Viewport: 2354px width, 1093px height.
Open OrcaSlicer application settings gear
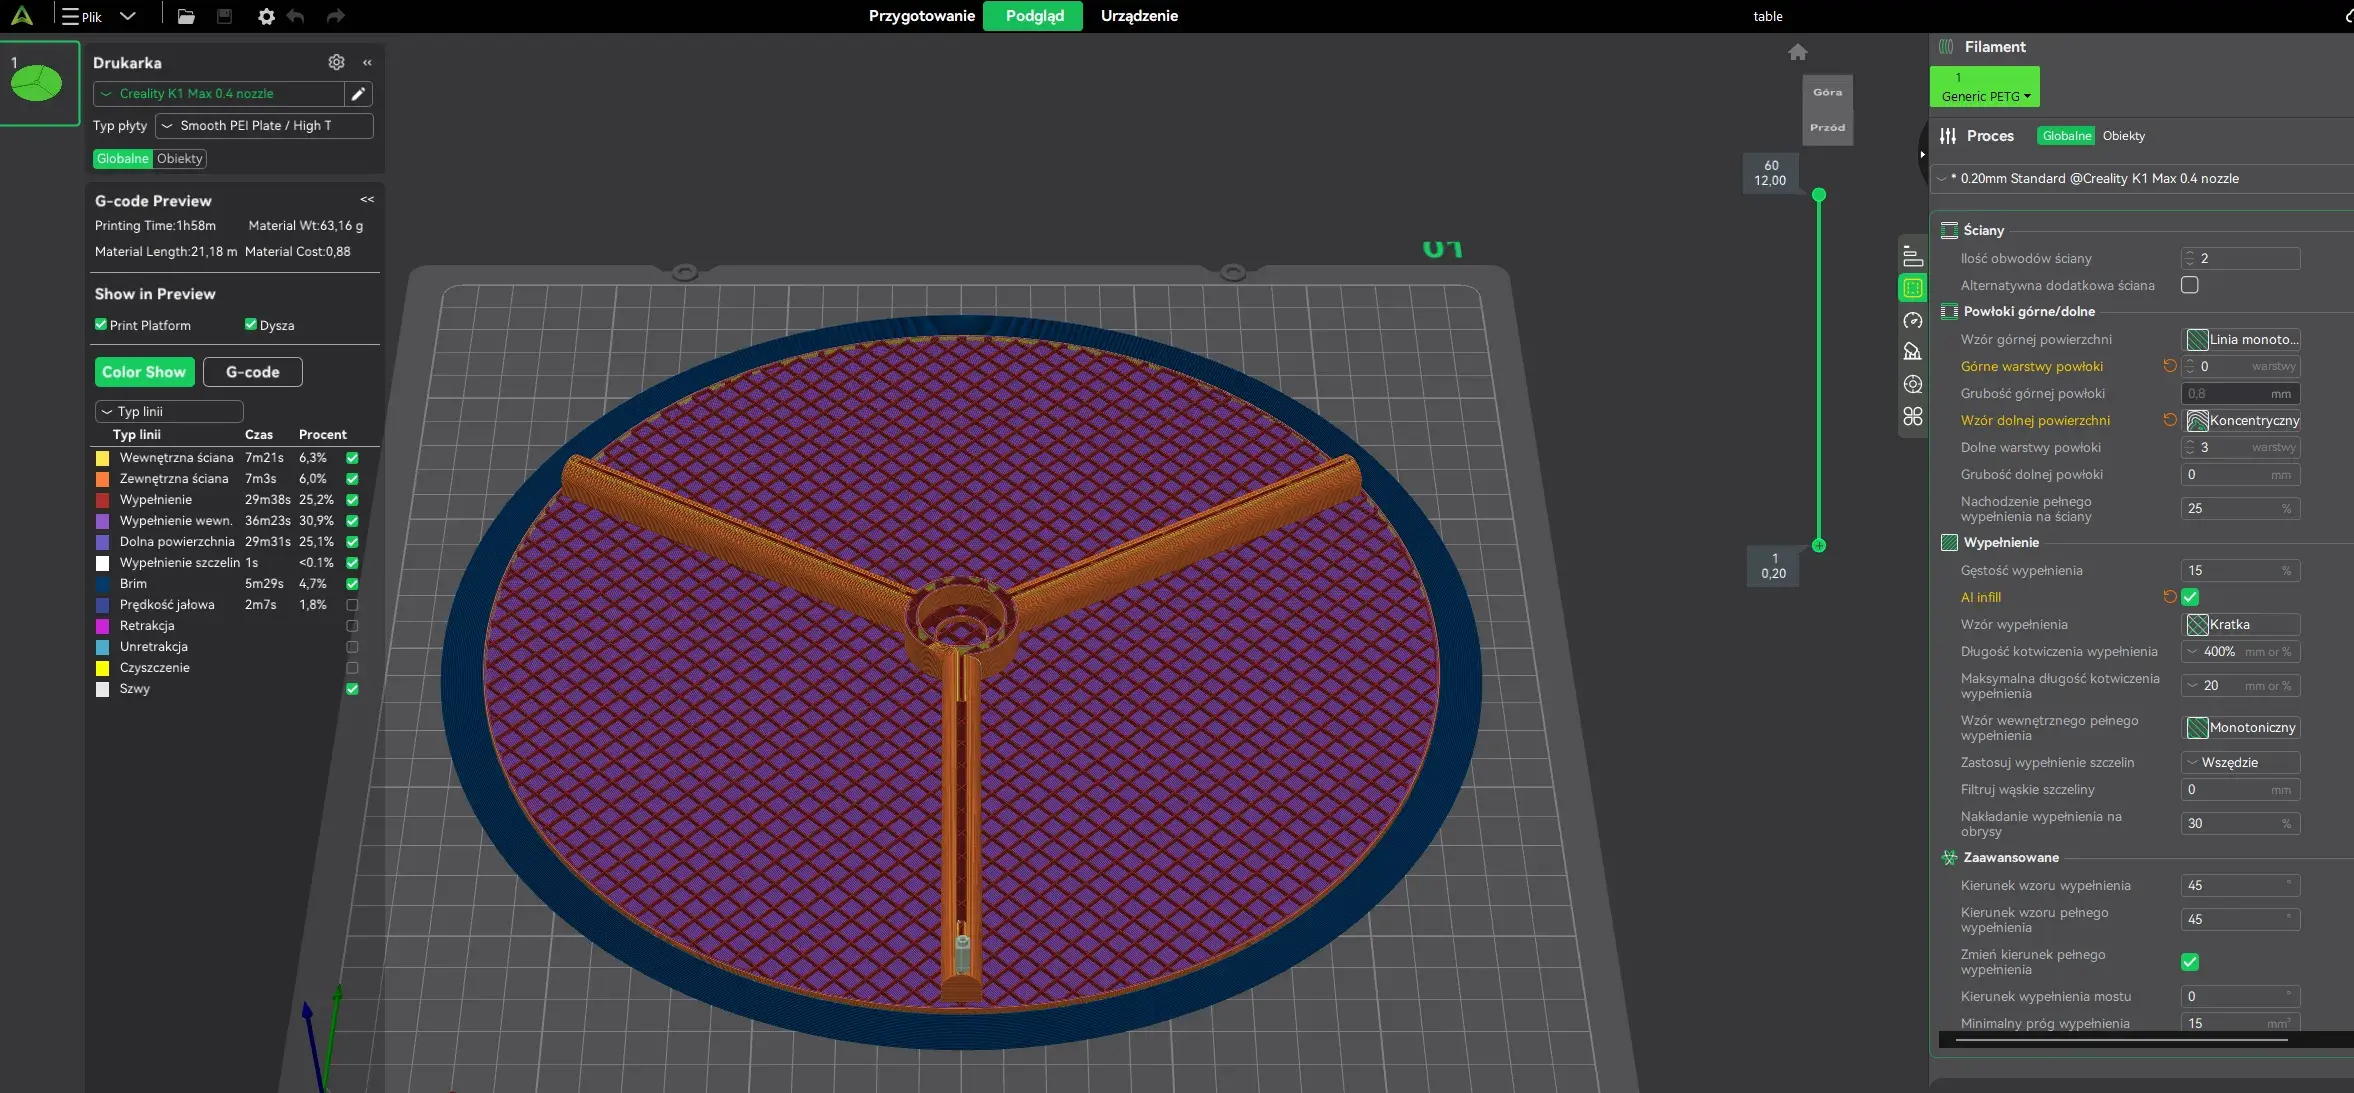click(x=265, y=16)
